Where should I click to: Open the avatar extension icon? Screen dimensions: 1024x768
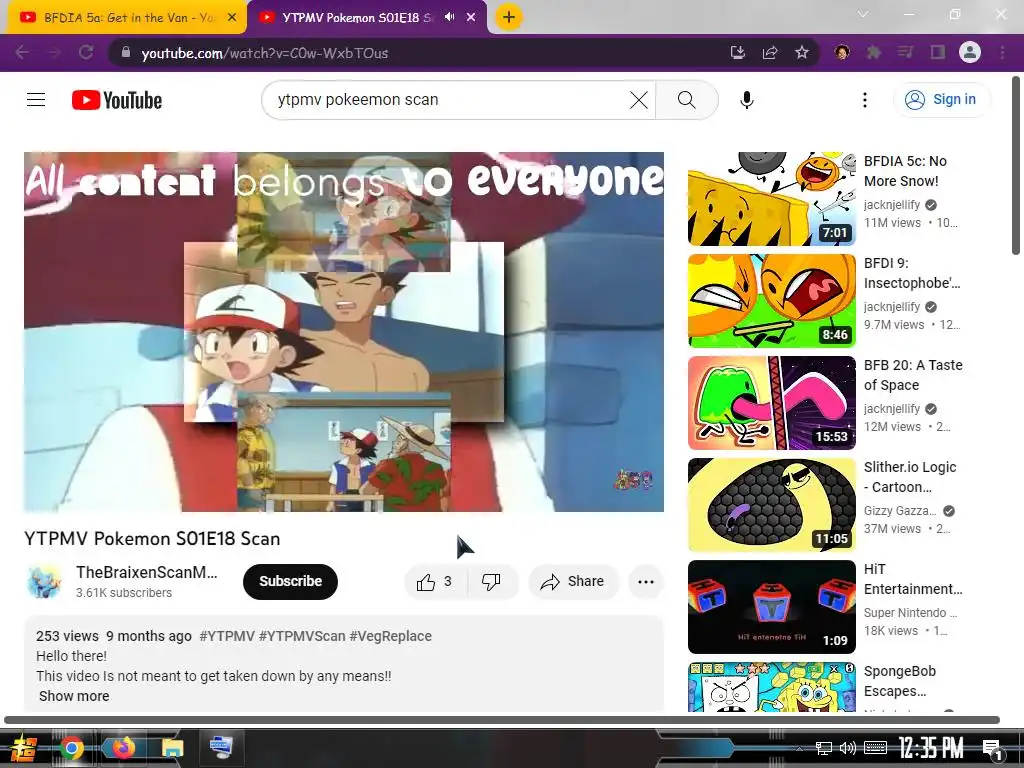click(842, 52)
